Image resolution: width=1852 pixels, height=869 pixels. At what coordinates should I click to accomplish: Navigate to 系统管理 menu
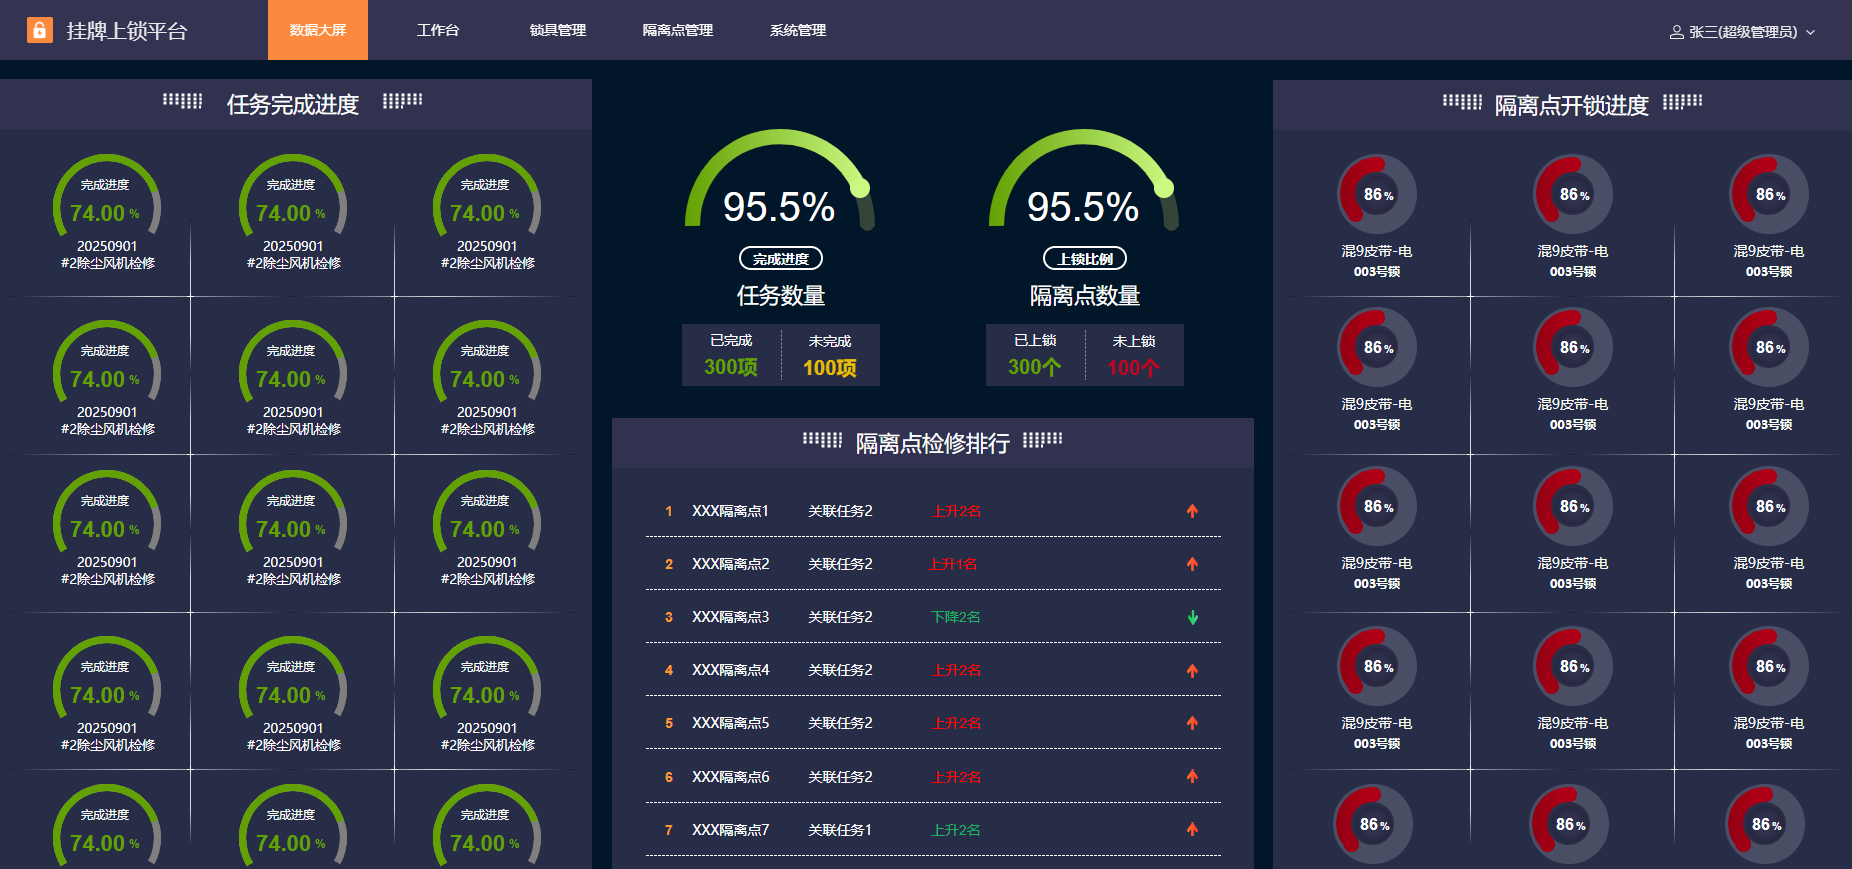(x=798, y=30)
